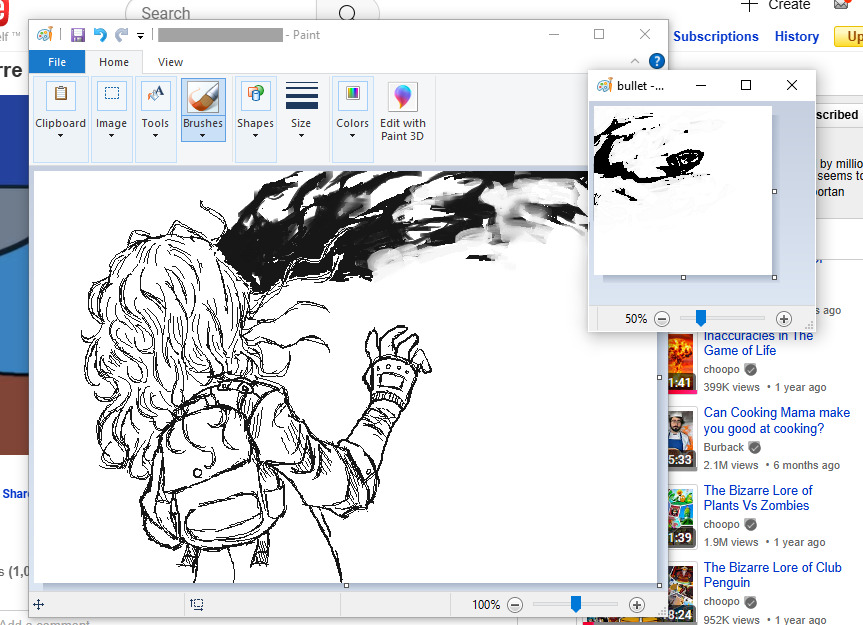Click the Redo arrow in quick access toolbar
Screen dimensions: 863x625
click(x=121, y=35)
